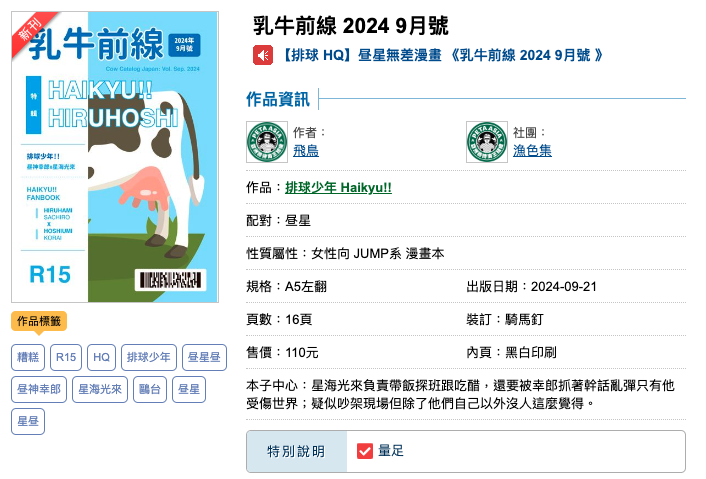This screenshot has height=479, width=706.
Task: Open the author's round green avatar
Action: tap(267, 142)
